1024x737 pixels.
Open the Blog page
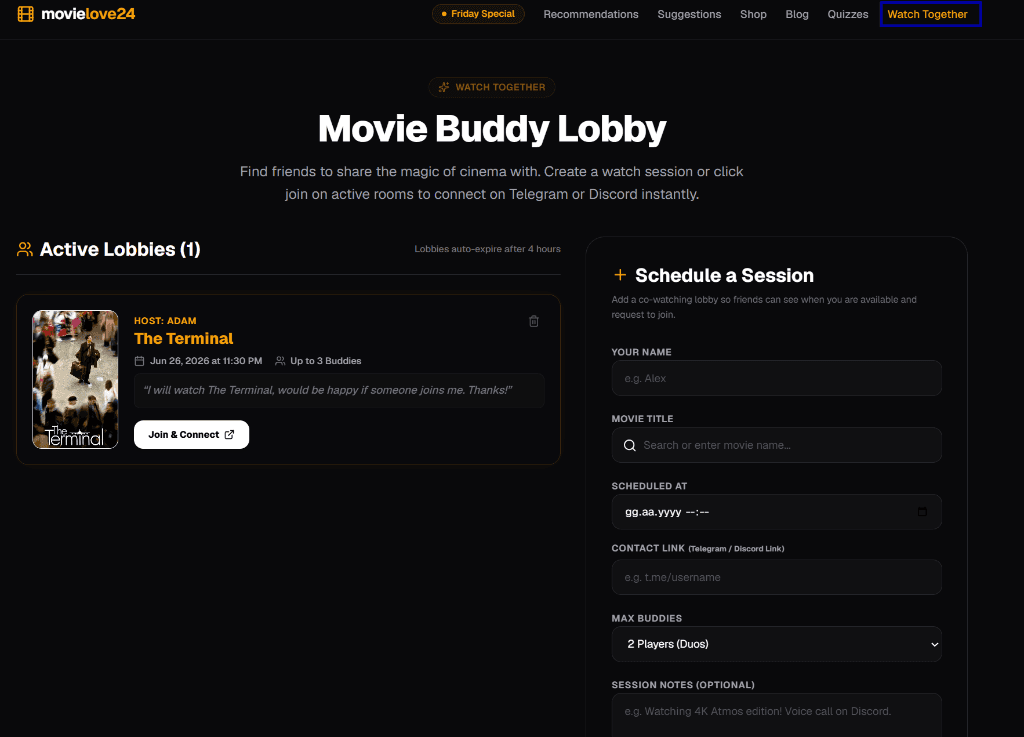[x=797, y=14]
